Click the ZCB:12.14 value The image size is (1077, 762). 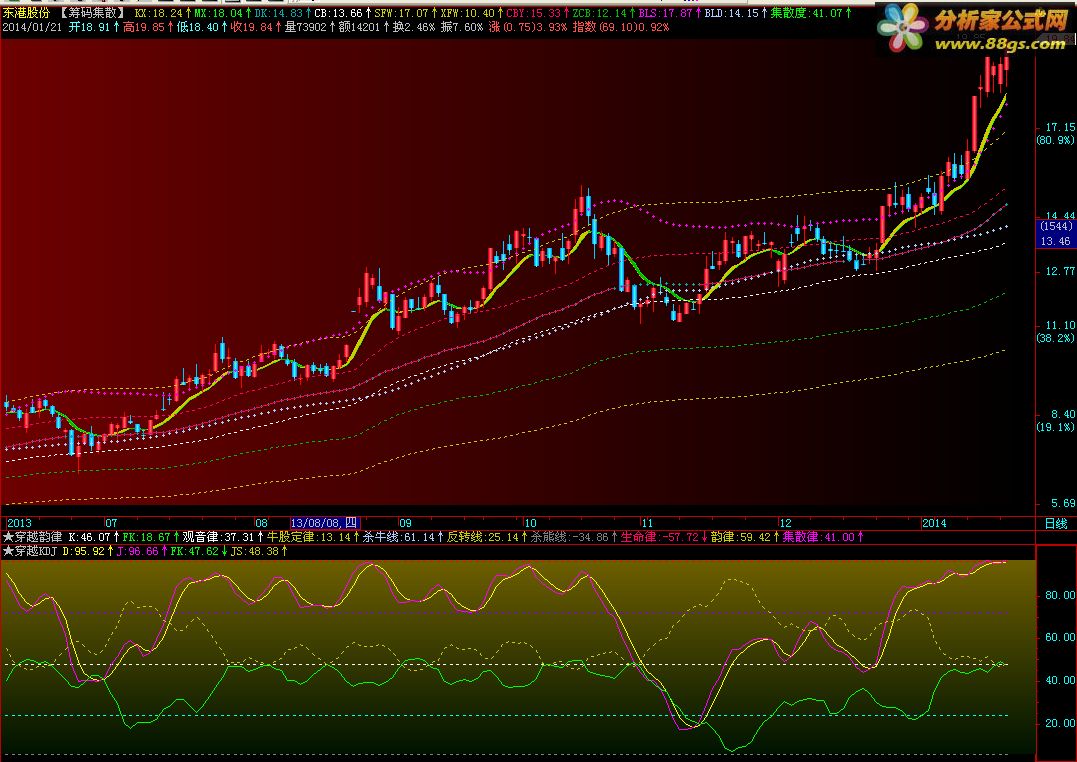point(602,13)
